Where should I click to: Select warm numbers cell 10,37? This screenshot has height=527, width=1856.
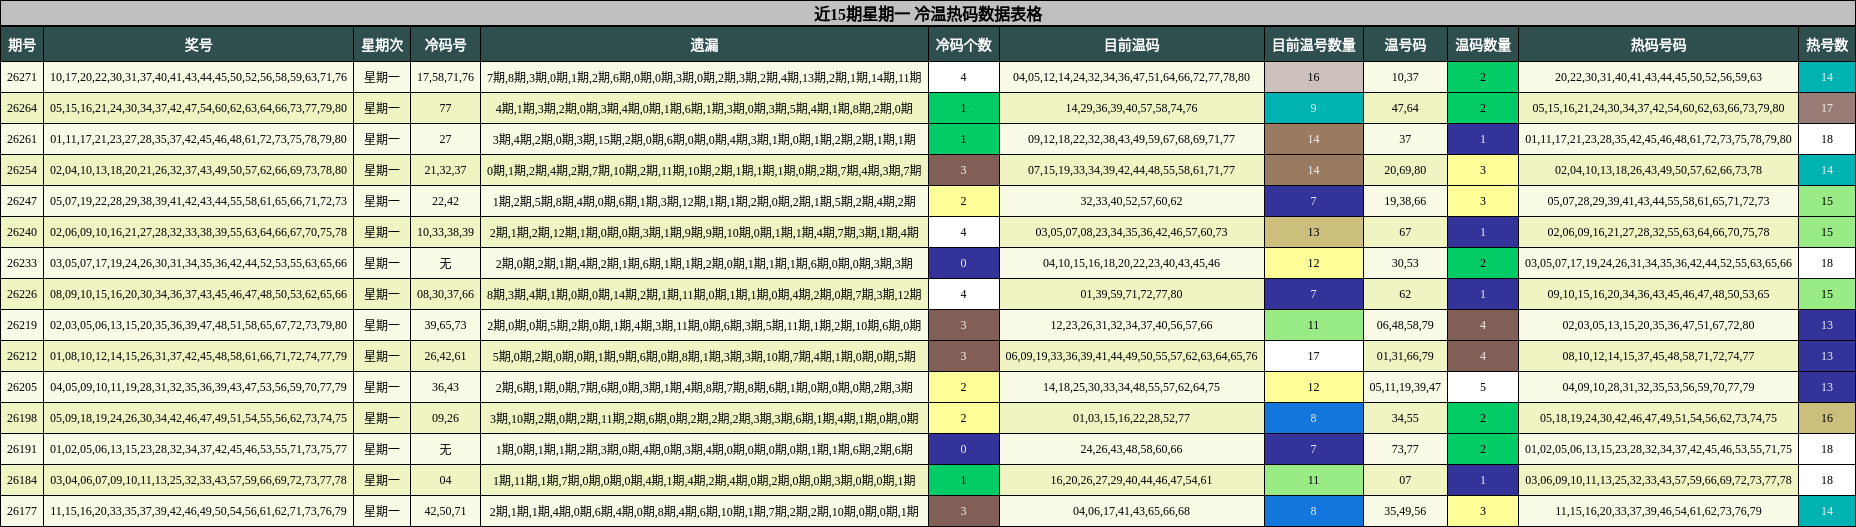point(1405,77)
